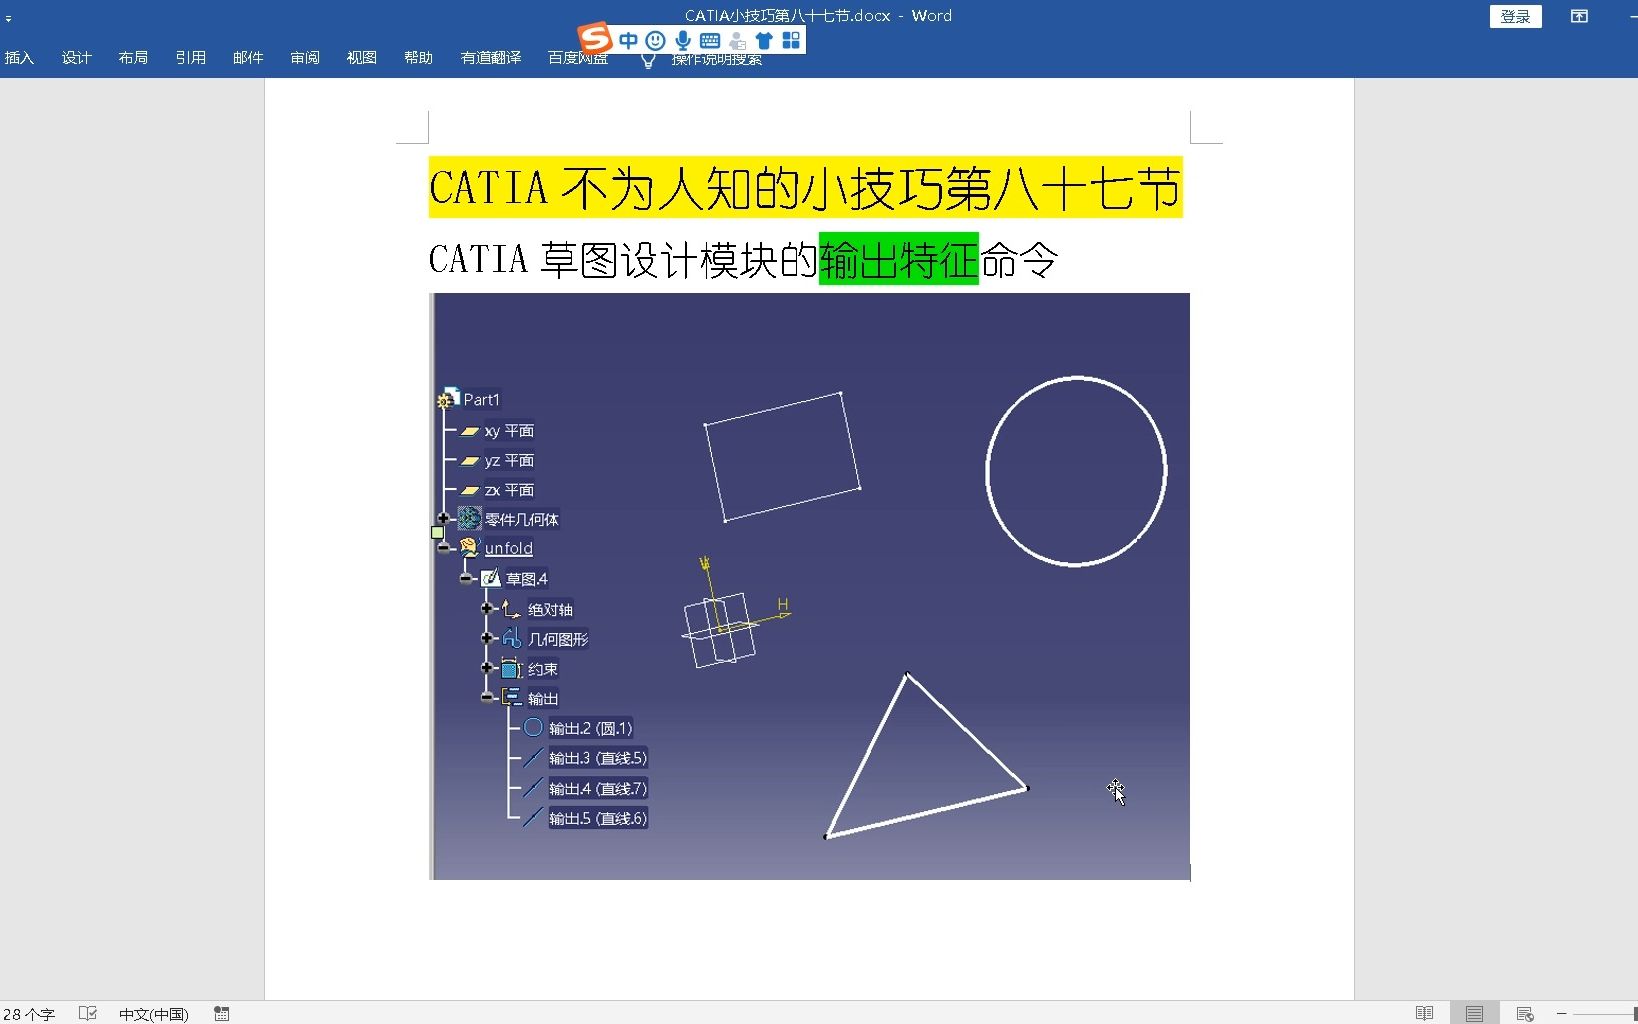
Task: Click the macro recording status icon
Action: (222, 1014)
